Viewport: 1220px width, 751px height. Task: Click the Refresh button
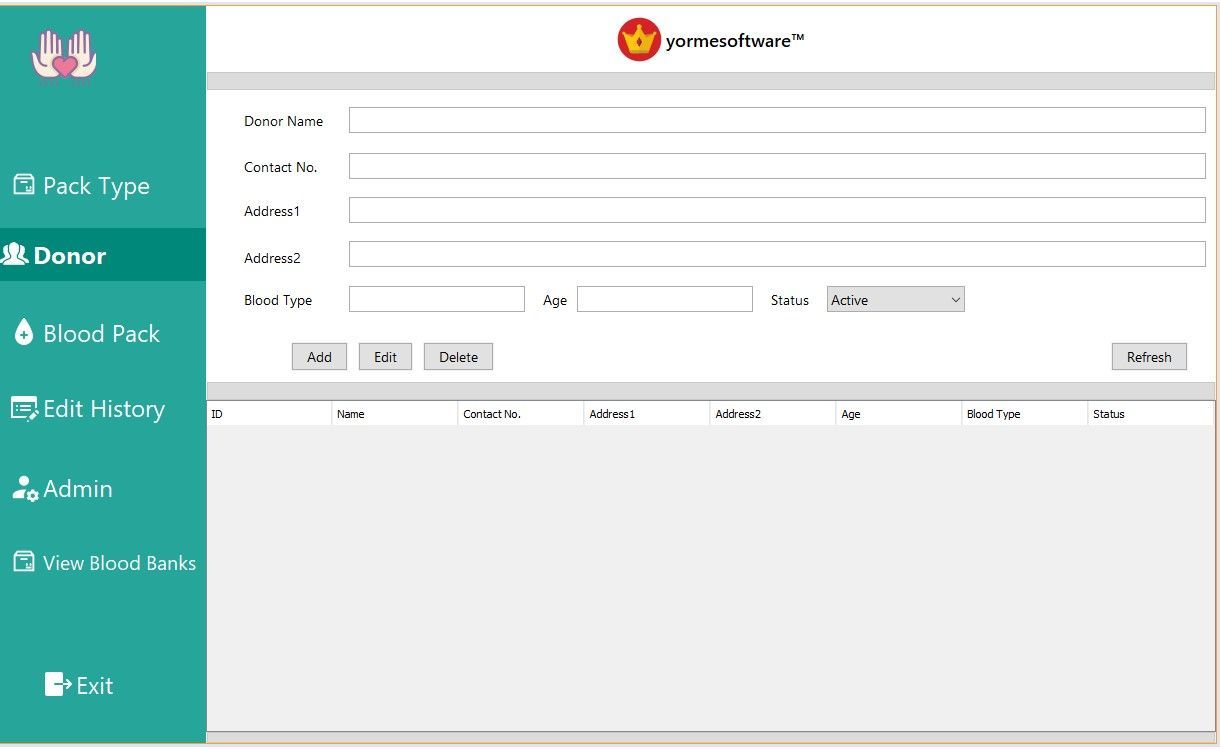[1149, 356]
